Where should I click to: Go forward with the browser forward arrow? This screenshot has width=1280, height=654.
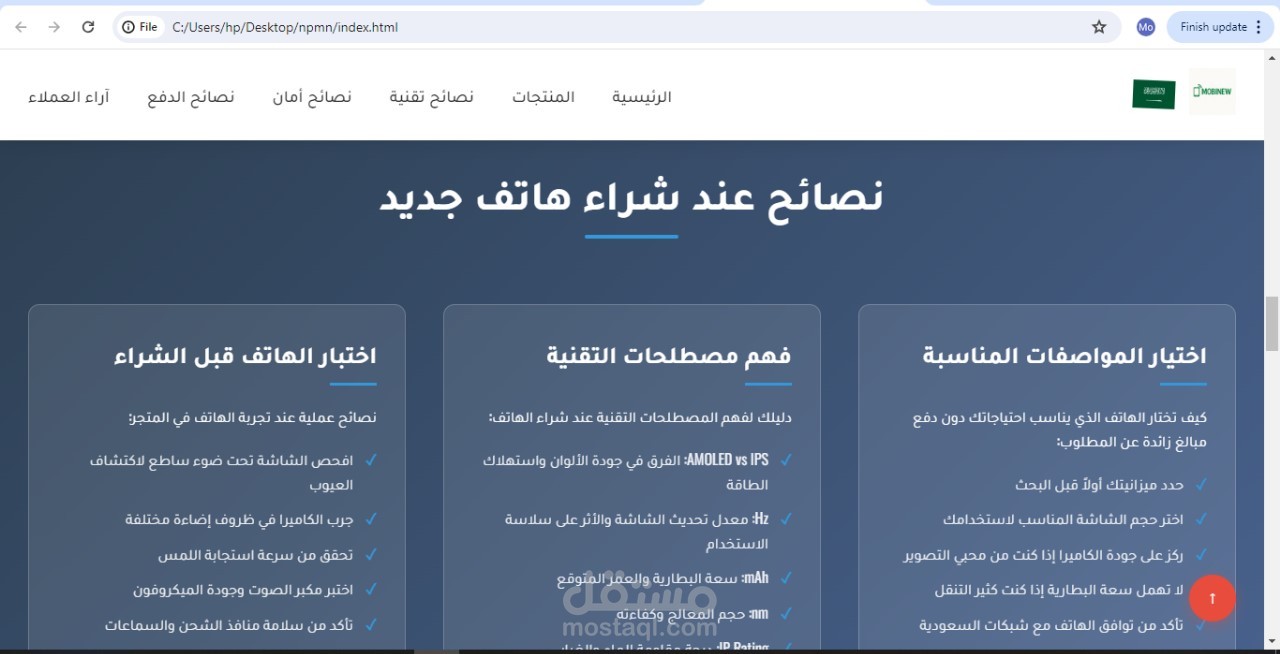[x=54, y=27]
